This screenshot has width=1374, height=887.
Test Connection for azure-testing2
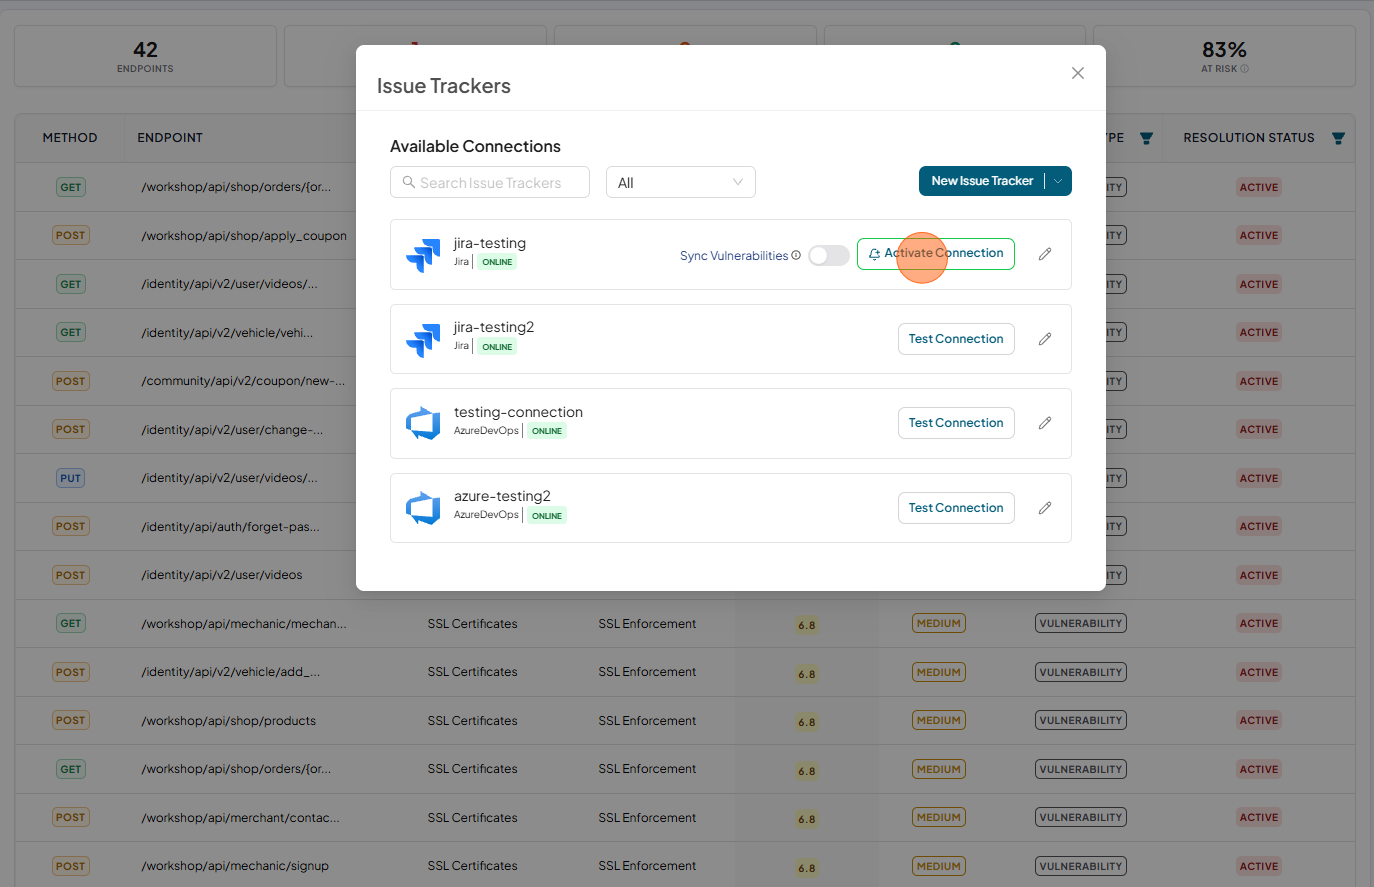pyautogui.click(x=956, y=508)
